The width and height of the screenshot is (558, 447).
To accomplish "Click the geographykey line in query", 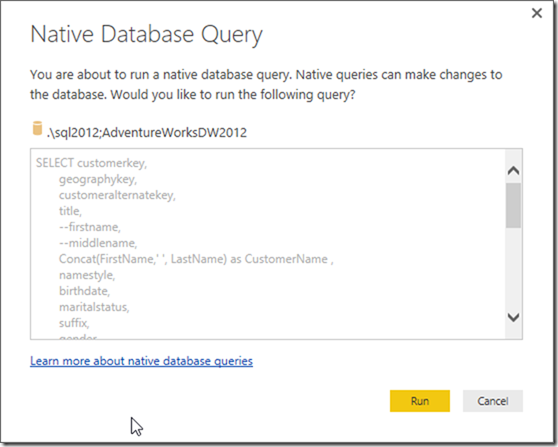I will coord(98,179).
